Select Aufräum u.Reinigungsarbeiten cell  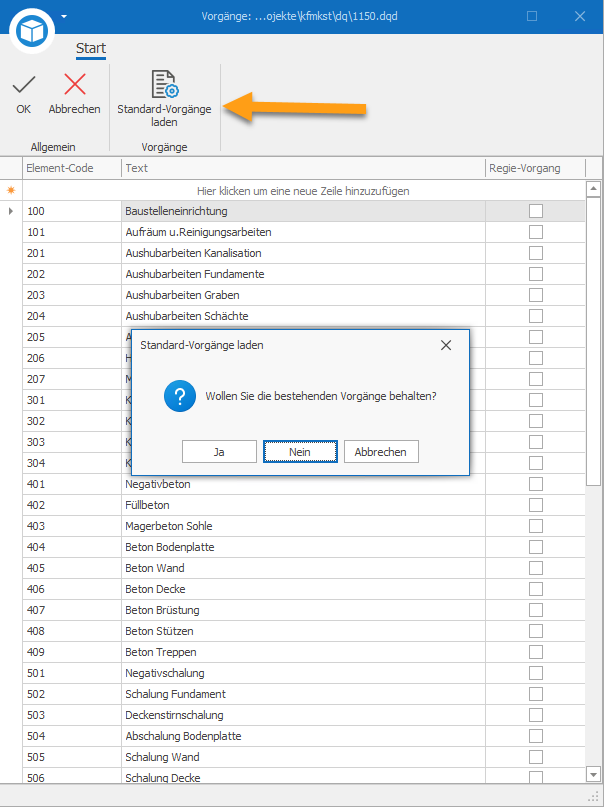(x=303, y=232)
